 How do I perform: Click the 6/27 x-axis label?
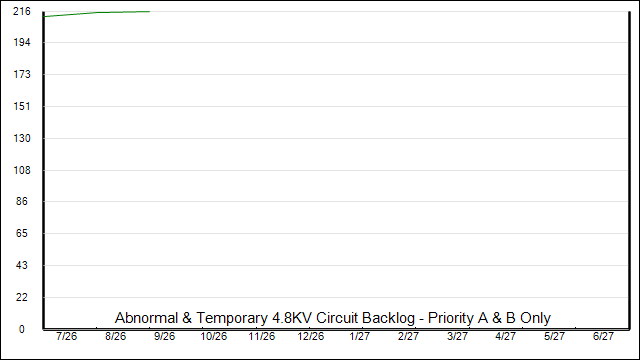click(x=603, y=336)
